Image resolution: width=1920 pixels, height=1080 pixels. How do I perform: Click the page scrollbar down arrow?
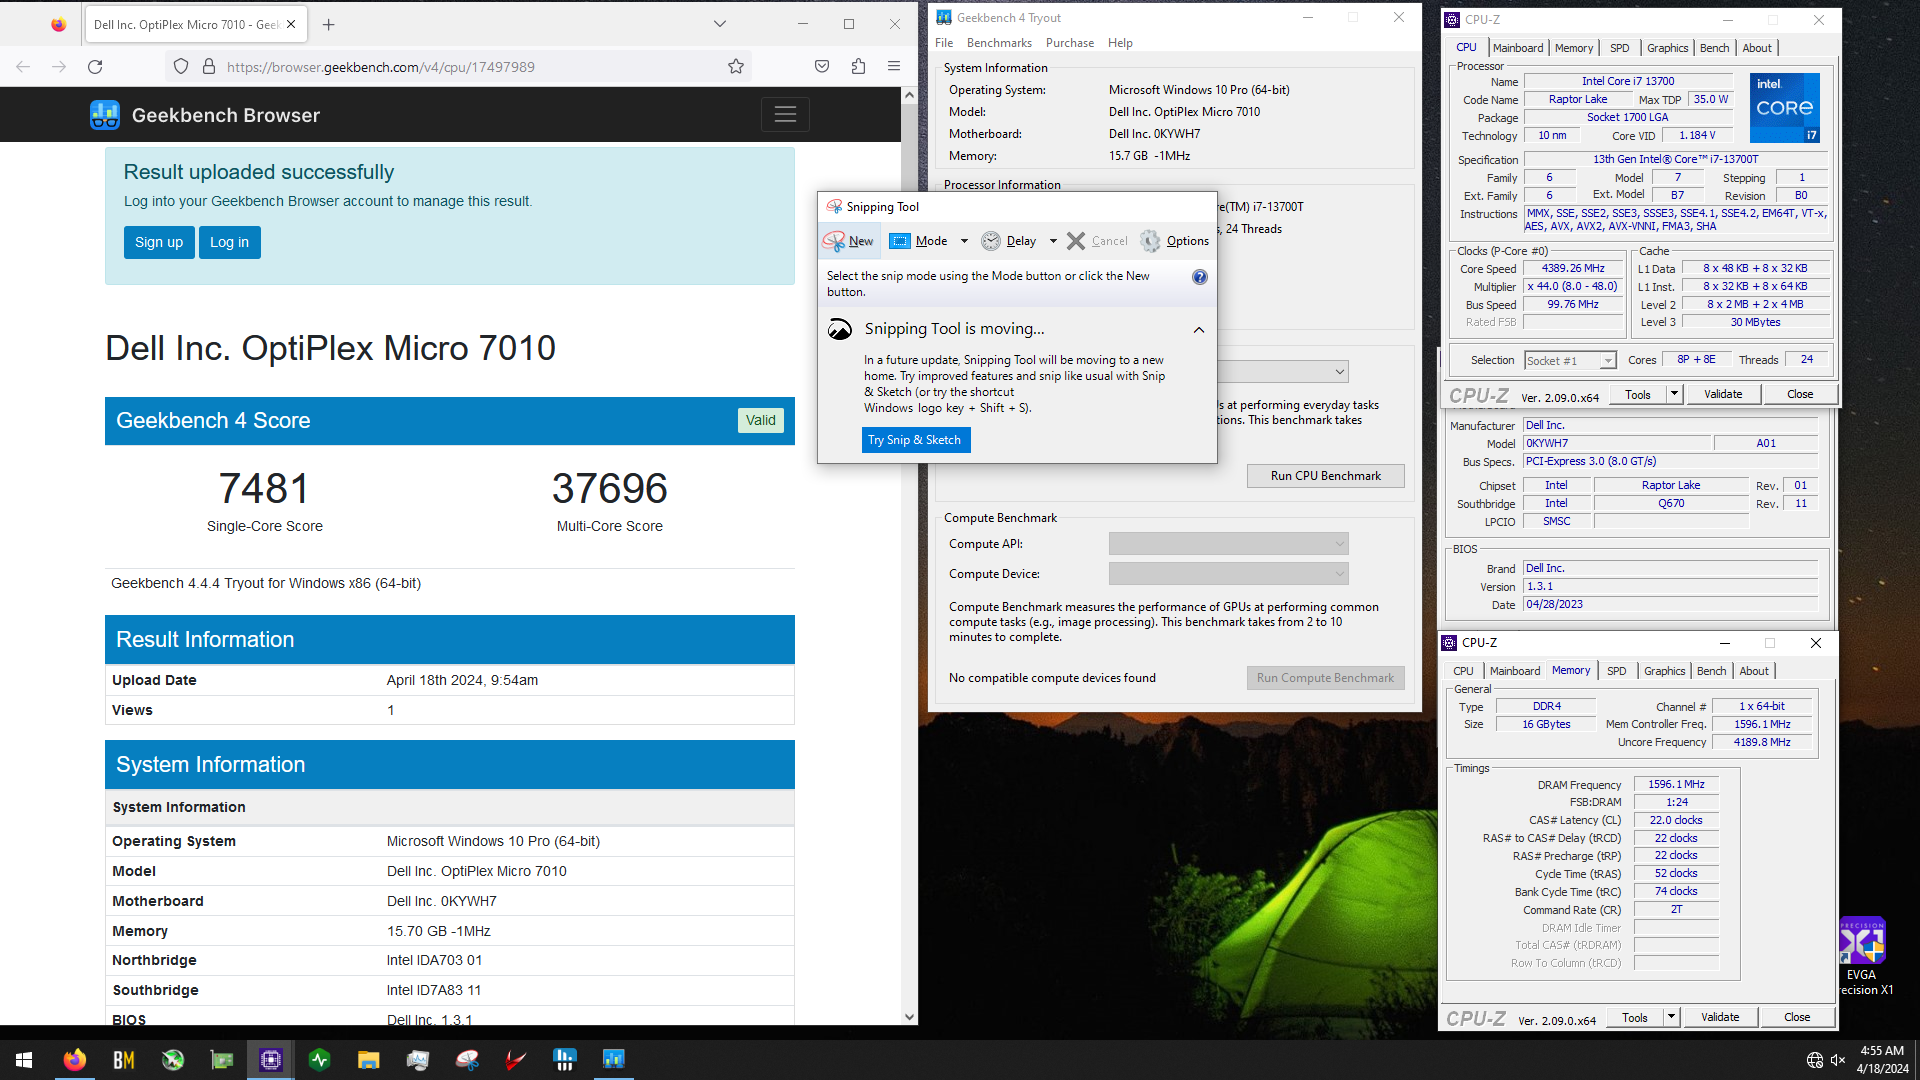[x=909, y=1017]
